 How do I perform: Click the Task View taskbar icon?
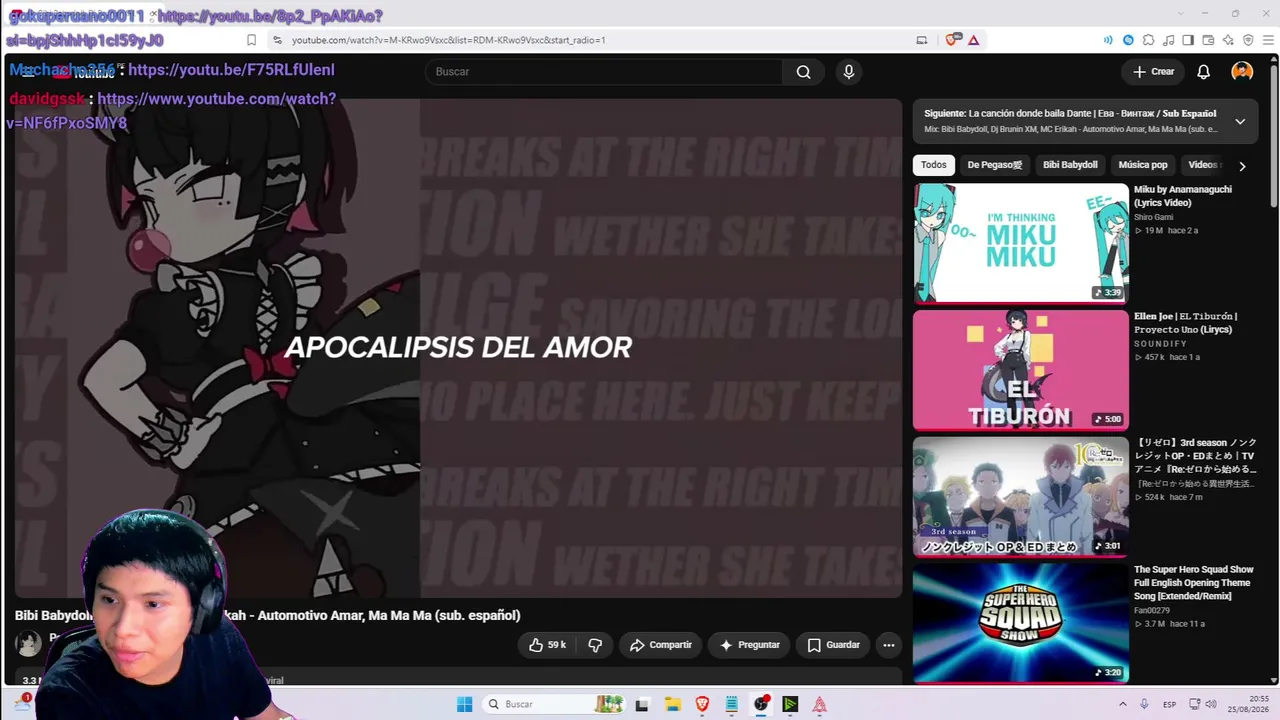click(x=642, y=704)
